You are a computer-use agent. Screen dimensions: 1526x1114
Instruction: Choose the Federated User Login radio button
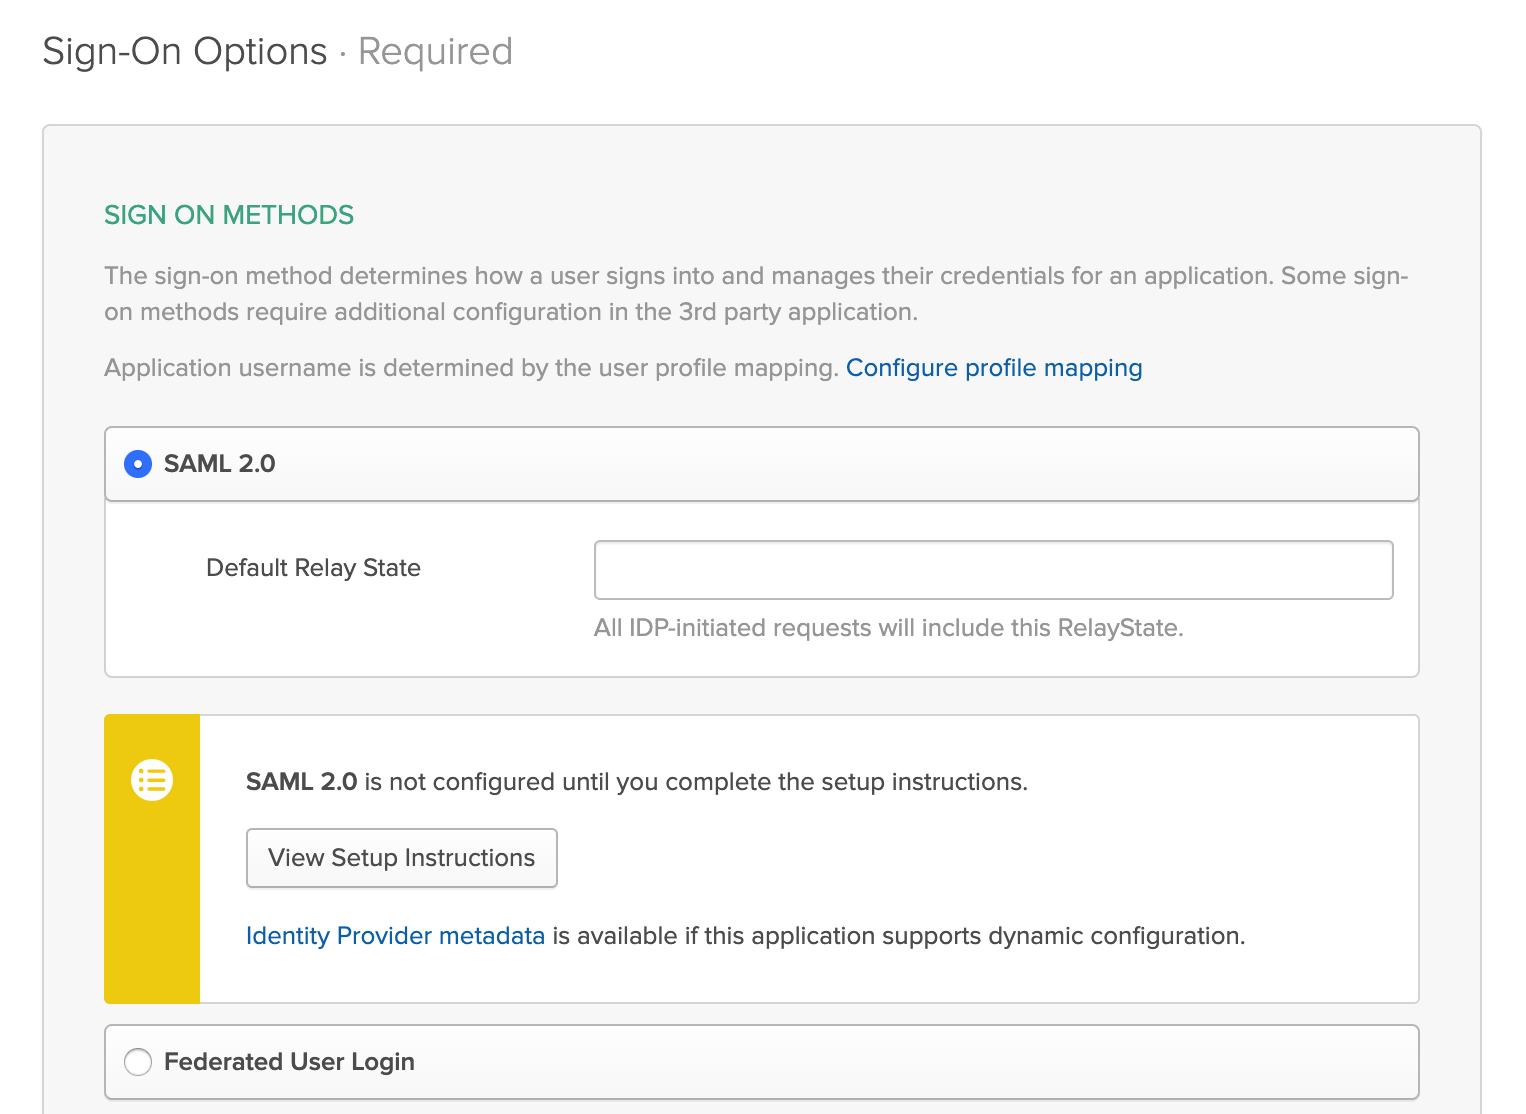138,1062
